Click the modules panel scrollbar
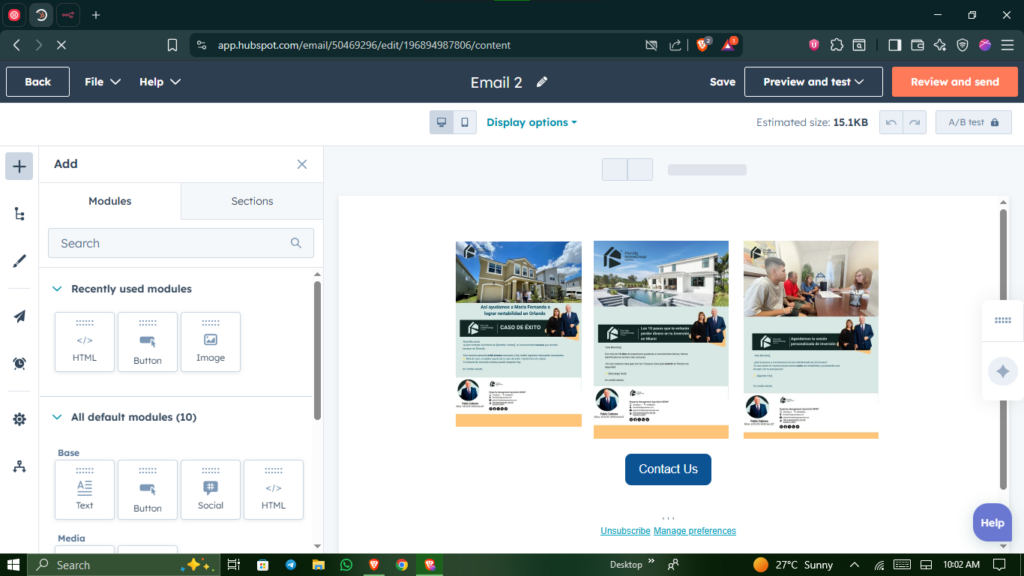The image size is (1024, 576). tap(317, 351)
